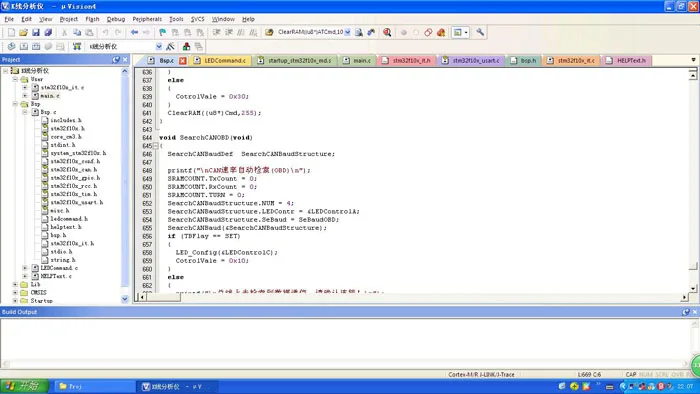
Task: Collapse the User folder in project tree
Action: tap(15, 79)
